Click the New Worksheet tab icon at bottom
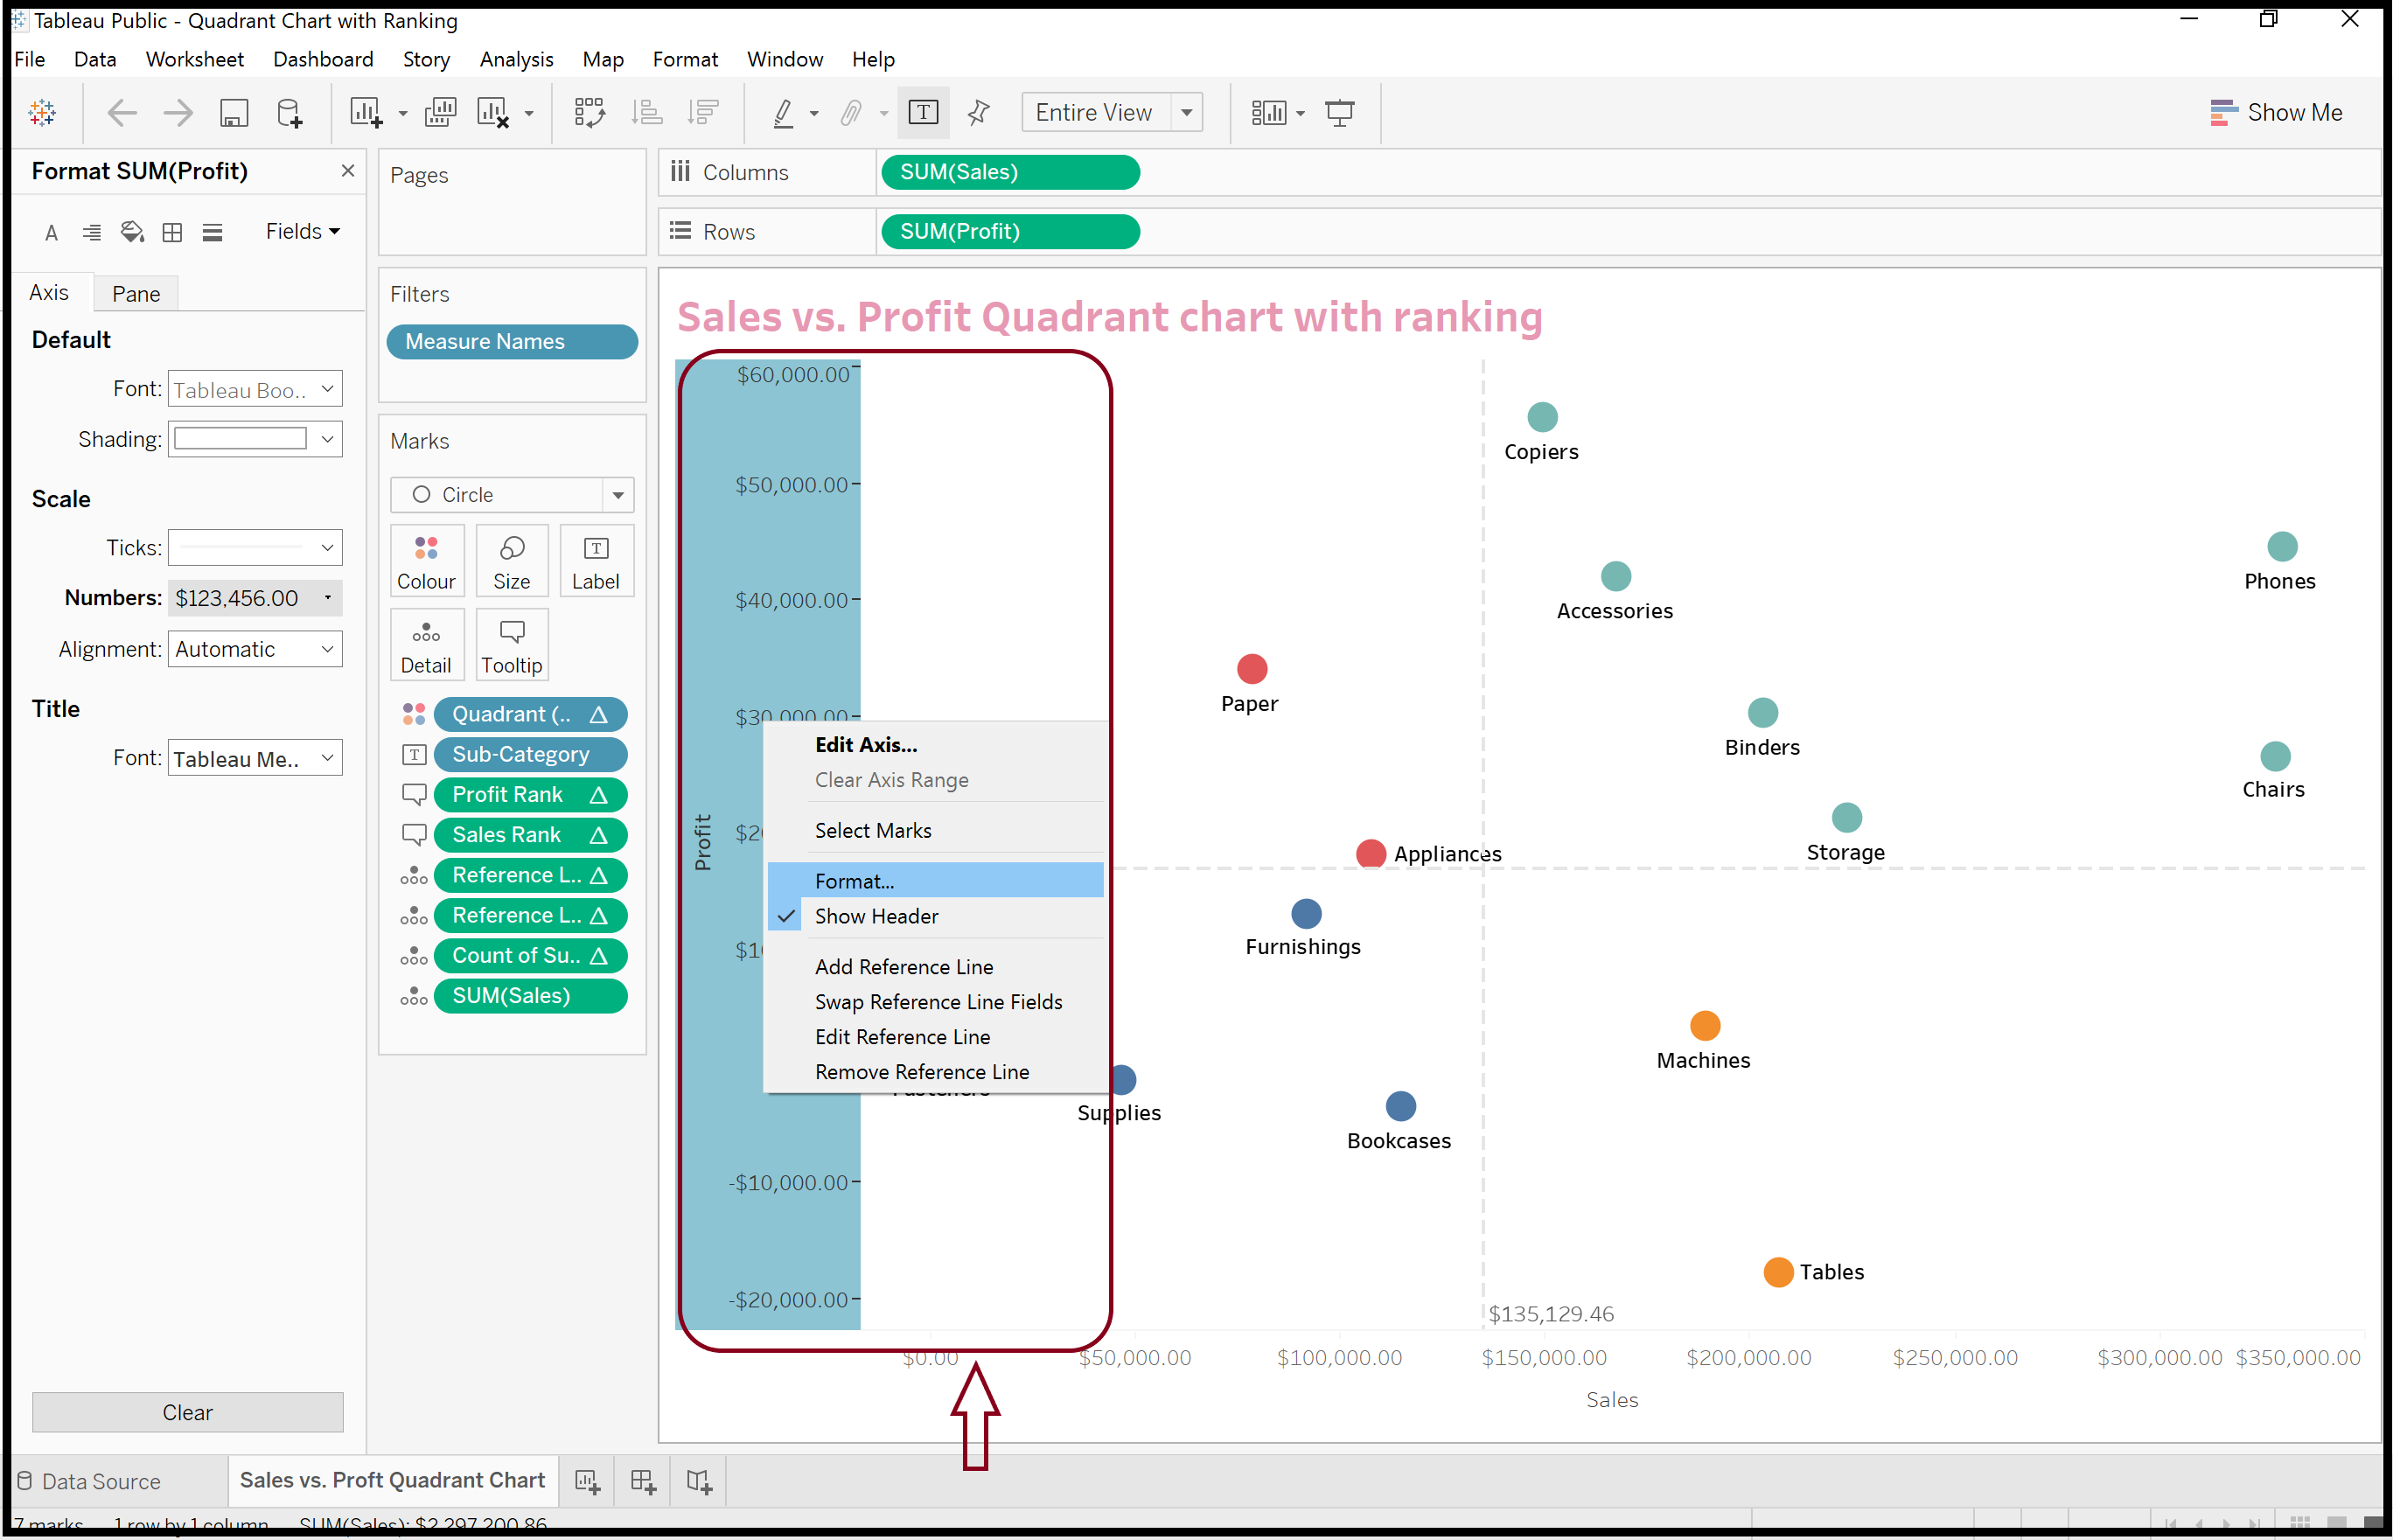This screenshot has width=2393, height=1540. [587, 1481]
